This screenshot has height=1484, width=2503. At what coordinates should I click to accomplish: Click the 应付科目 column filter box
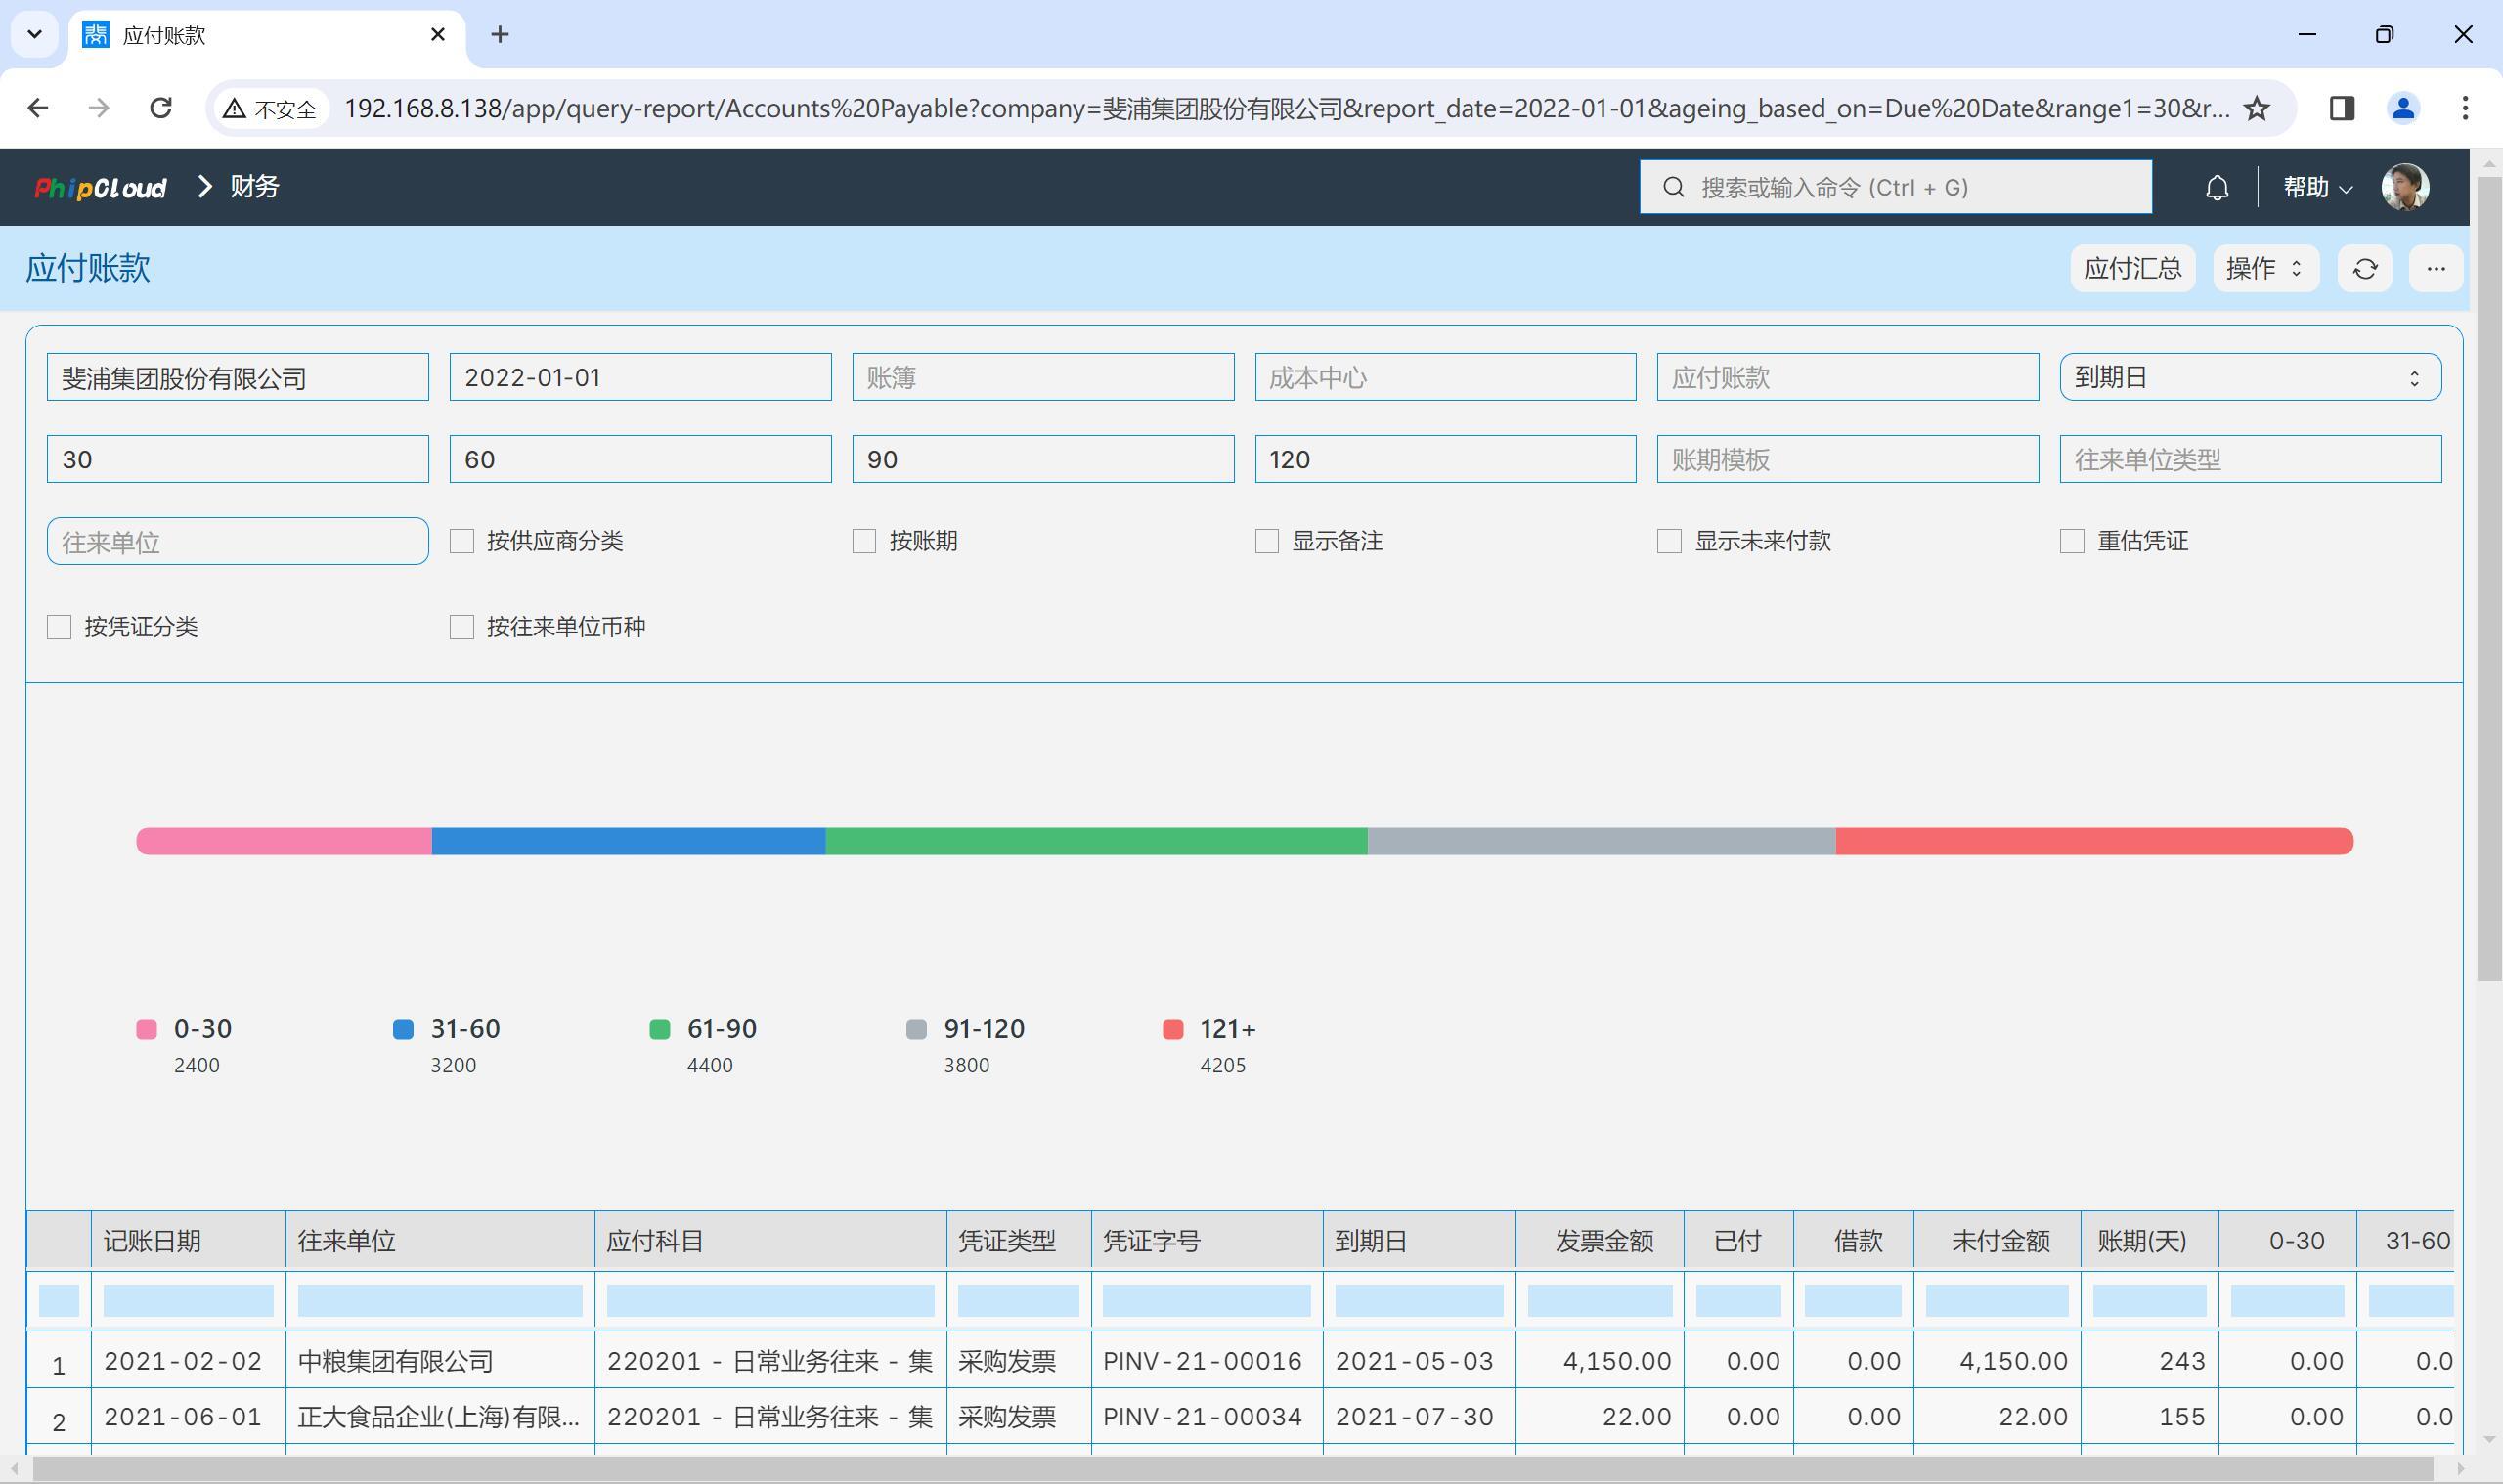tap(770, 1300)
